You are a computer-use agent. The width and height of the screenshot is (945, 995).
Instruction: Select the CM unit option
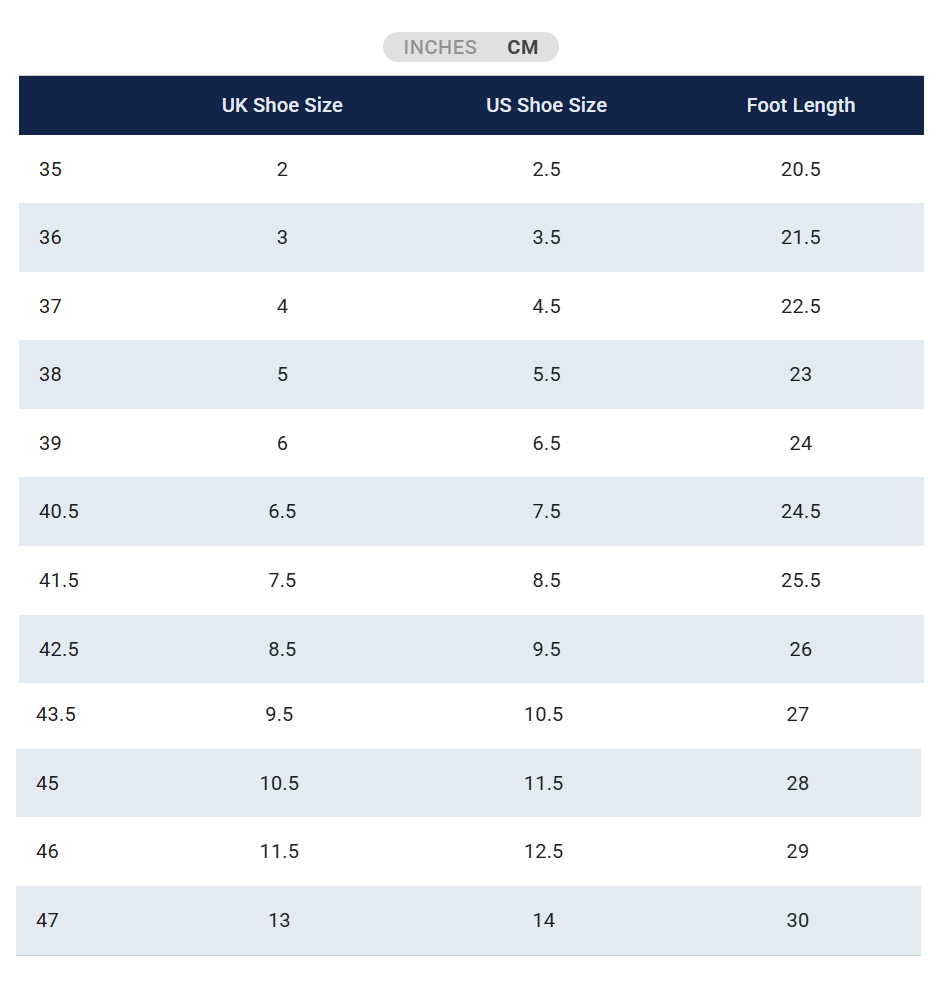[522, 47]
